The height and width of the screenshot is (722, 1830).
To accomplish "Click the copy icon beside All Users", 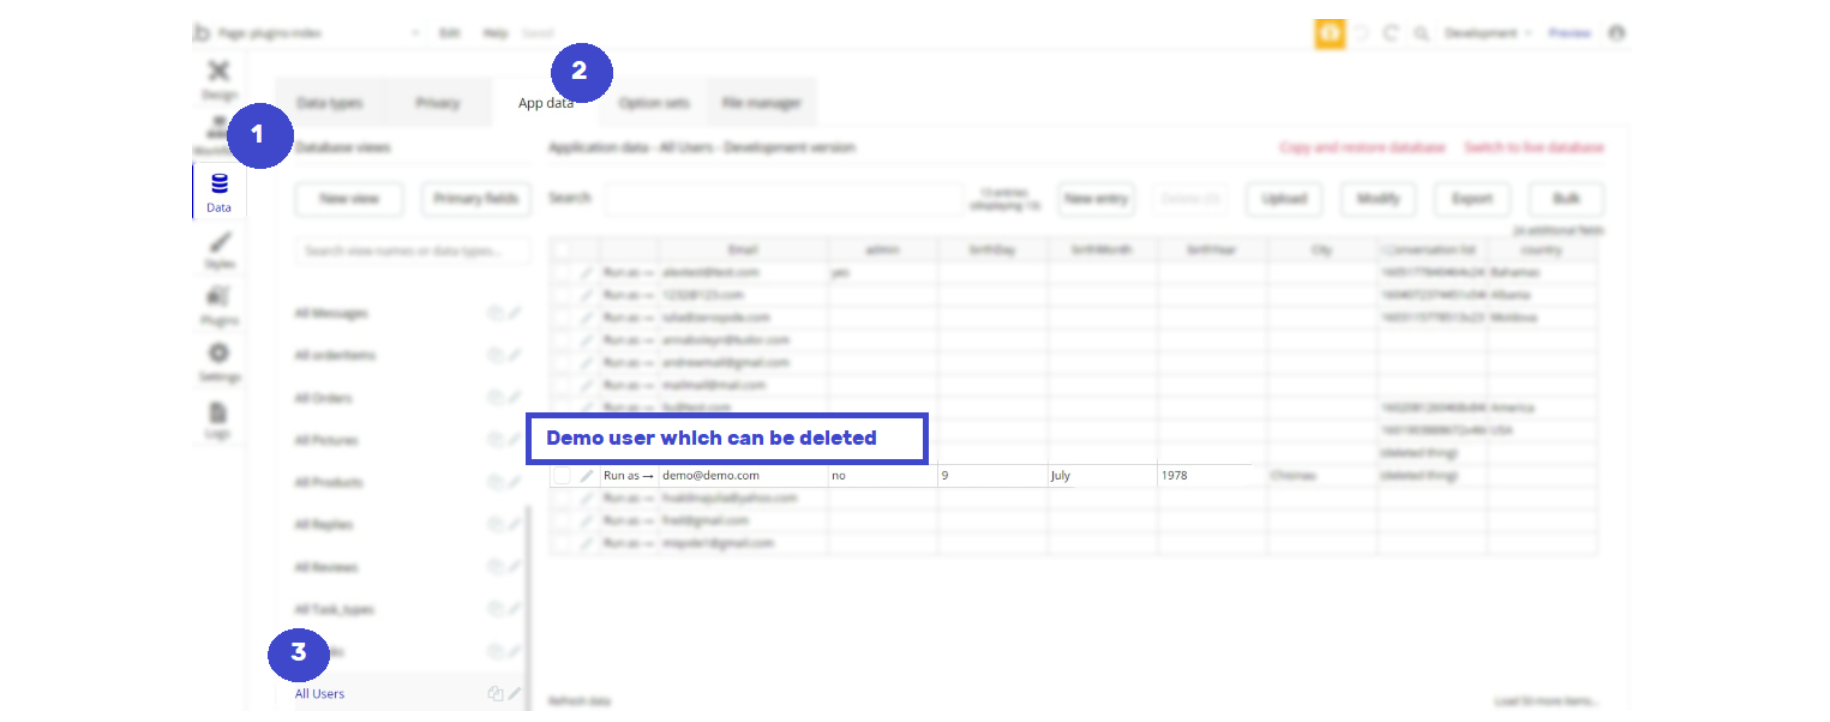I will (495, 693).
